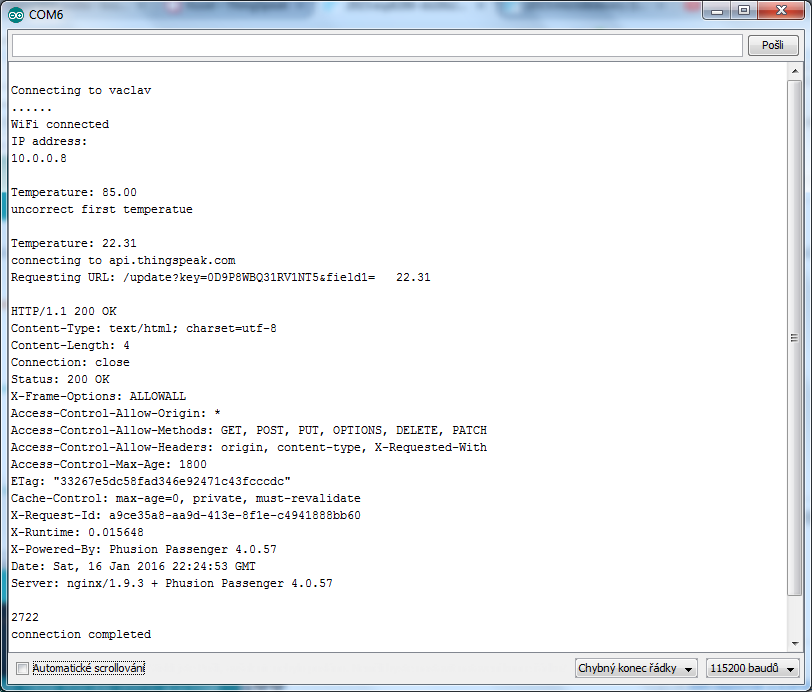
Task: Click the 'uncorrect first temperatue' line
Action: (x=102, y=209)
